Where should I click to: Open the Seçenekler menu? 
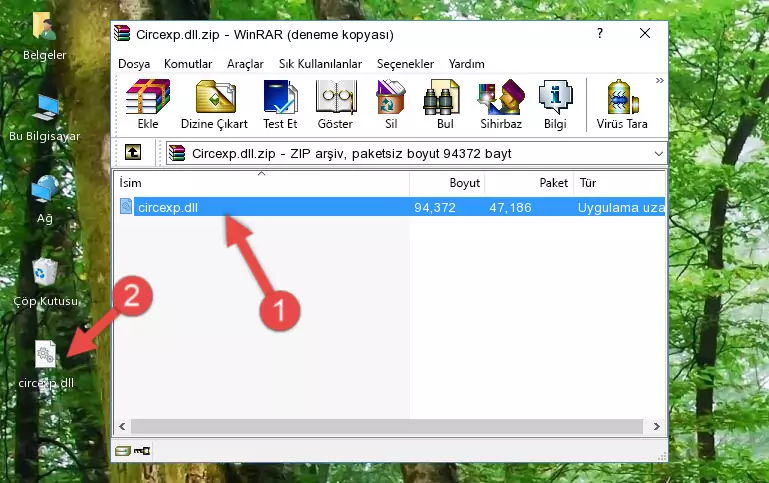[x=405, y=64]
